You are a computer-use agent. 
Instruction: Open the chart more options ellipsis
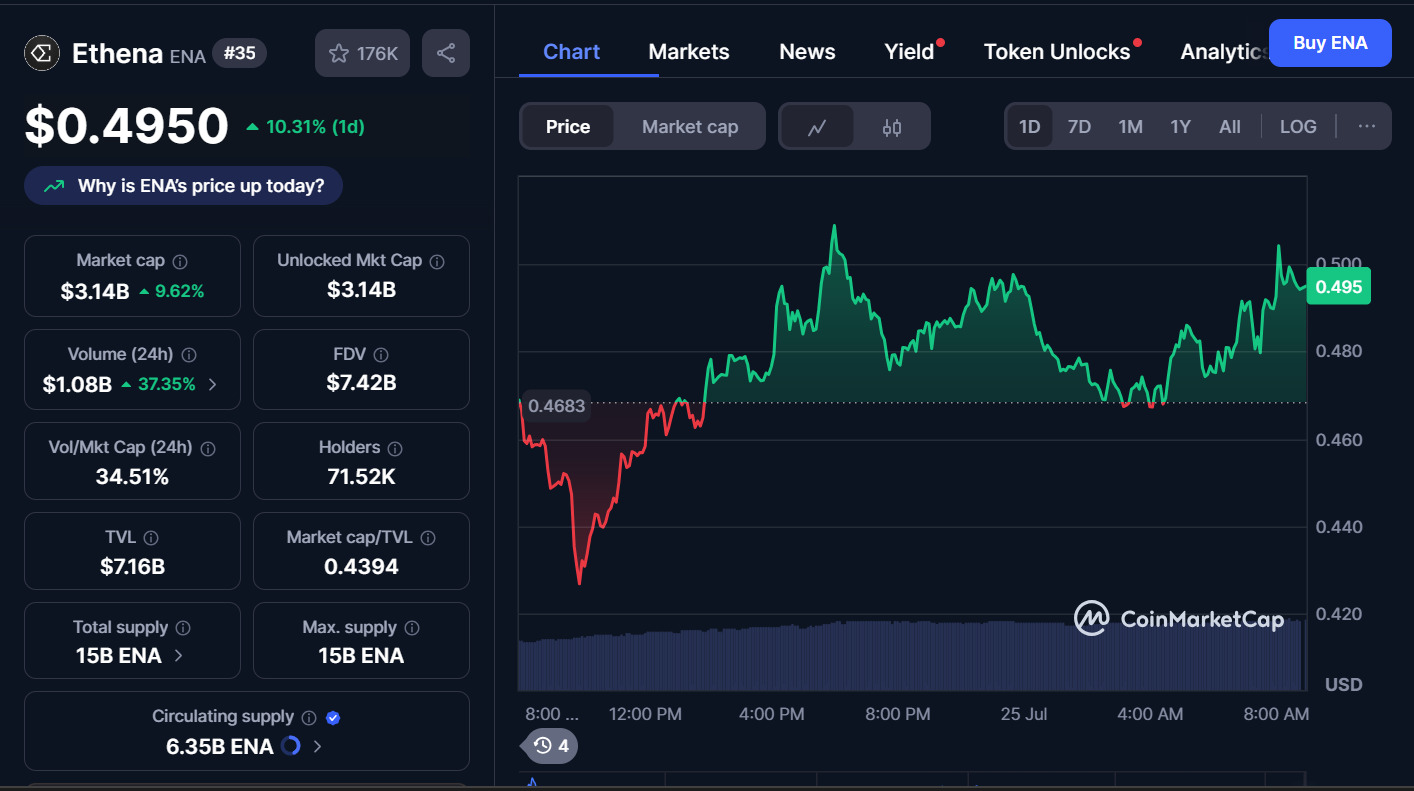click(x=1367, y=127)
